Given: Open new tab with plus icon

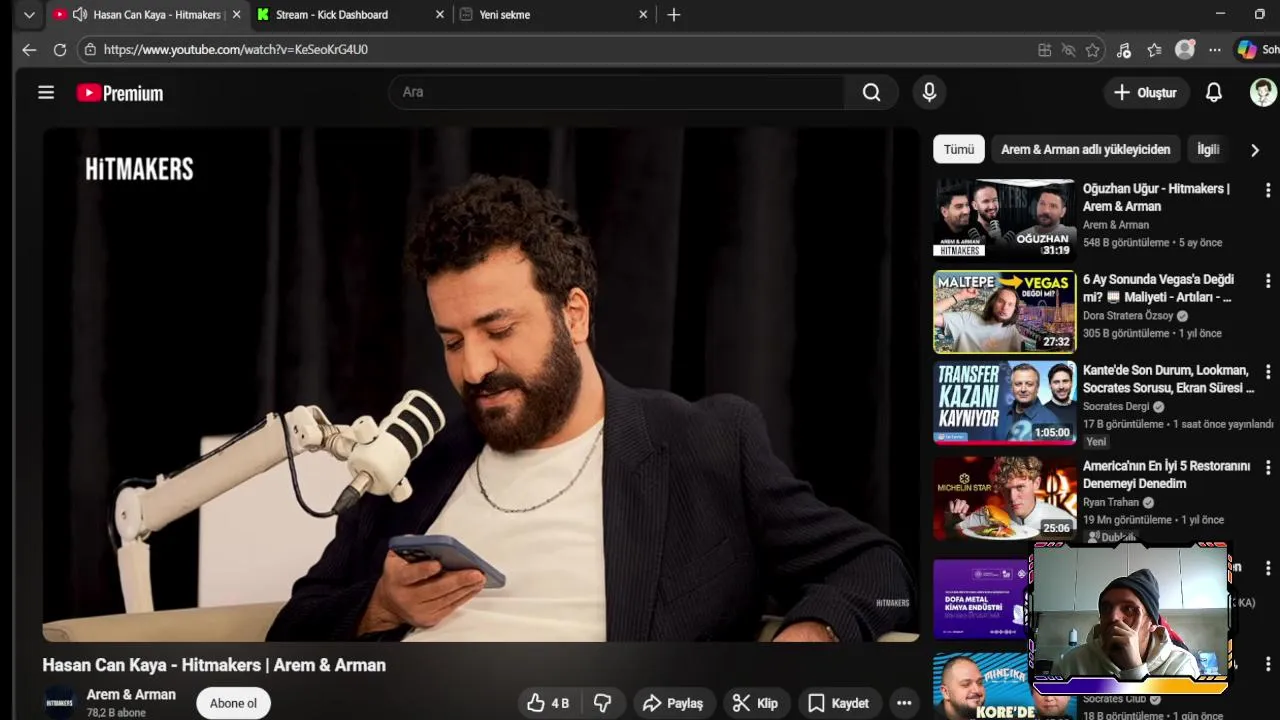Looking at the screenshot, I should (x=674, y=15).
